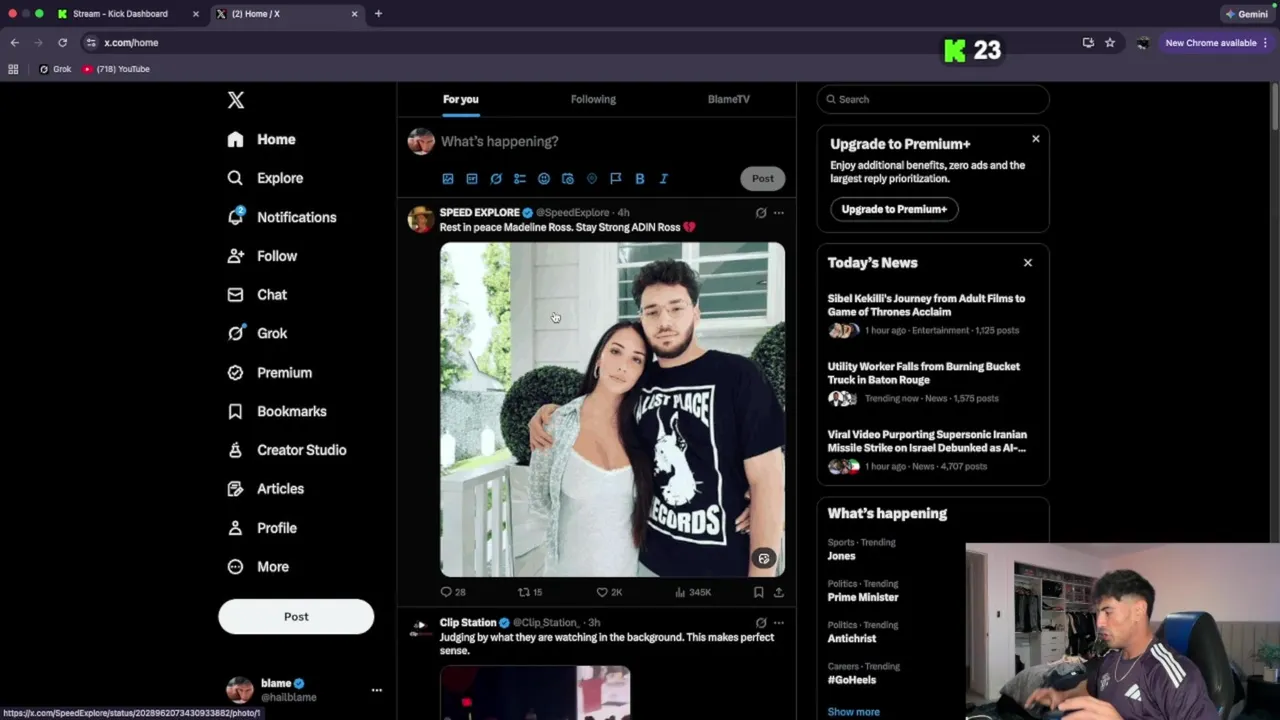Toggle italic formatting in composer
This screenshot has width=1280, height=720.
[664, 179]
